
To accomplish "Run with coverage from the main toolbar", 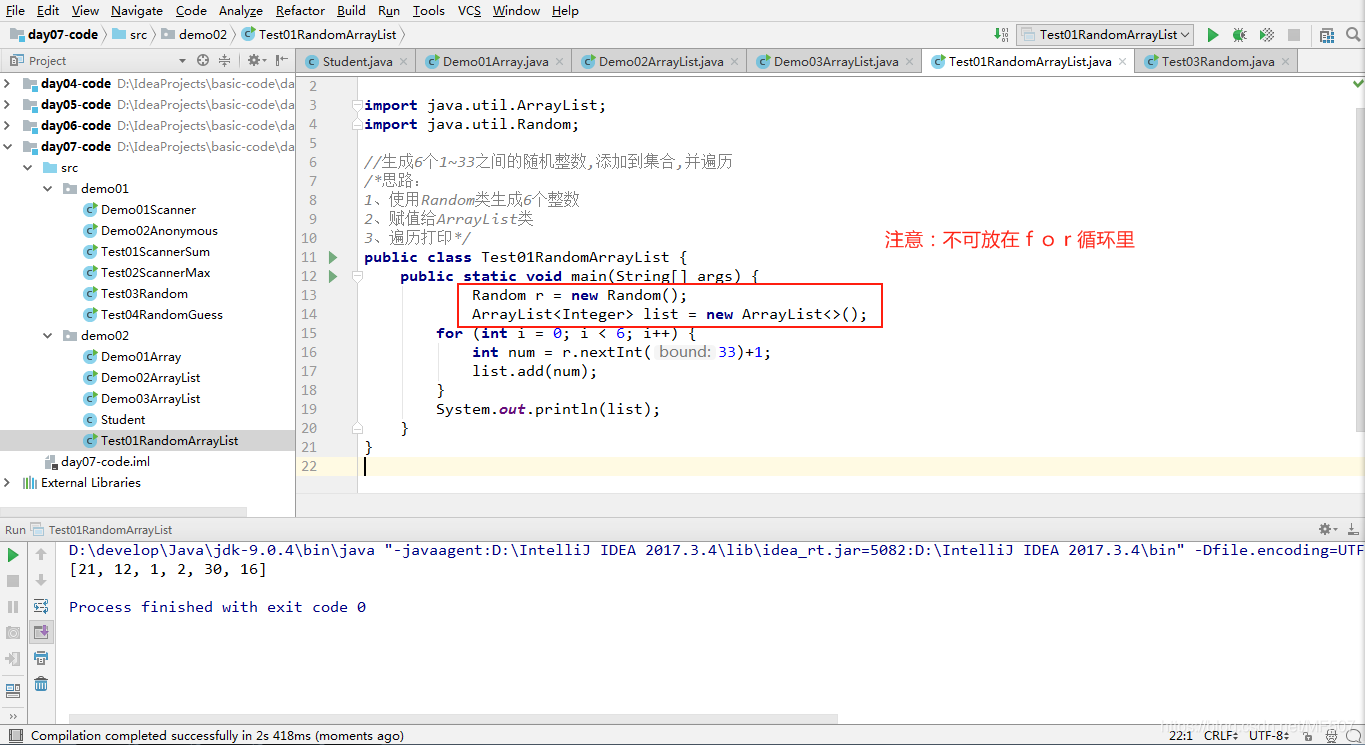I will (x=1267, y=35).
